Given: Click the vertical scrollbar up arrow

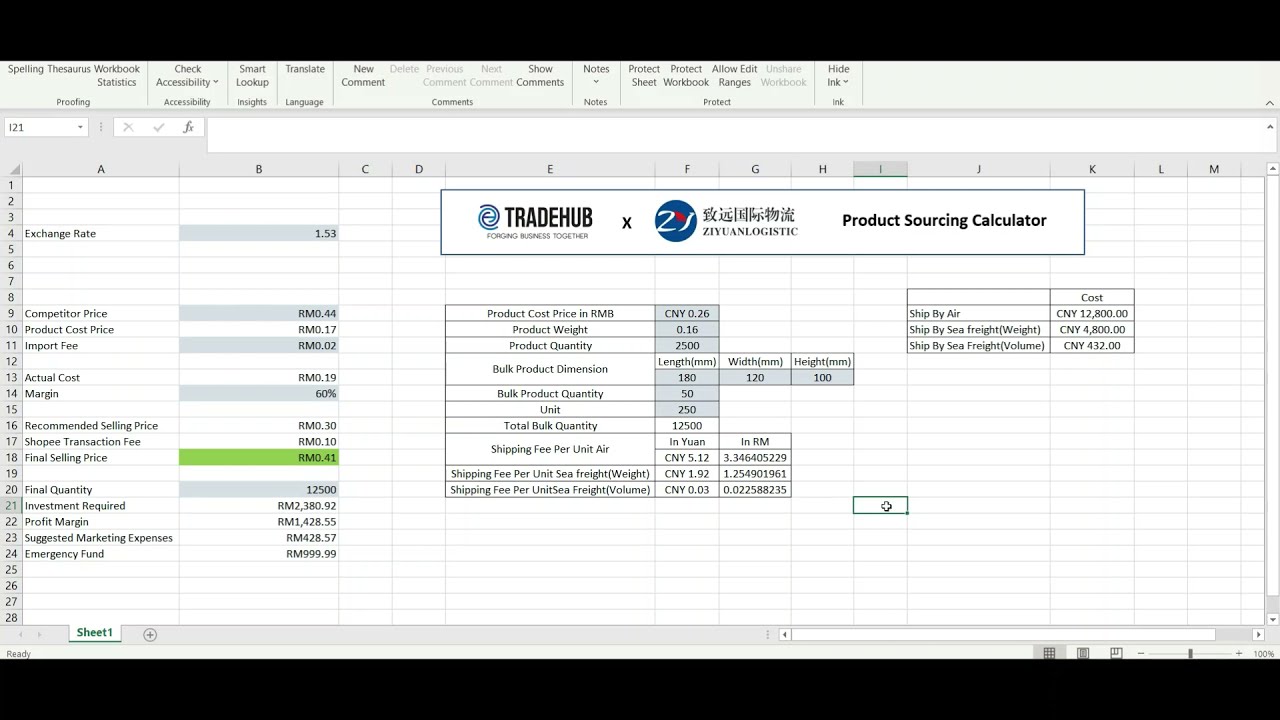Looking at the screenshot, I should click(x=1272, y=169).
